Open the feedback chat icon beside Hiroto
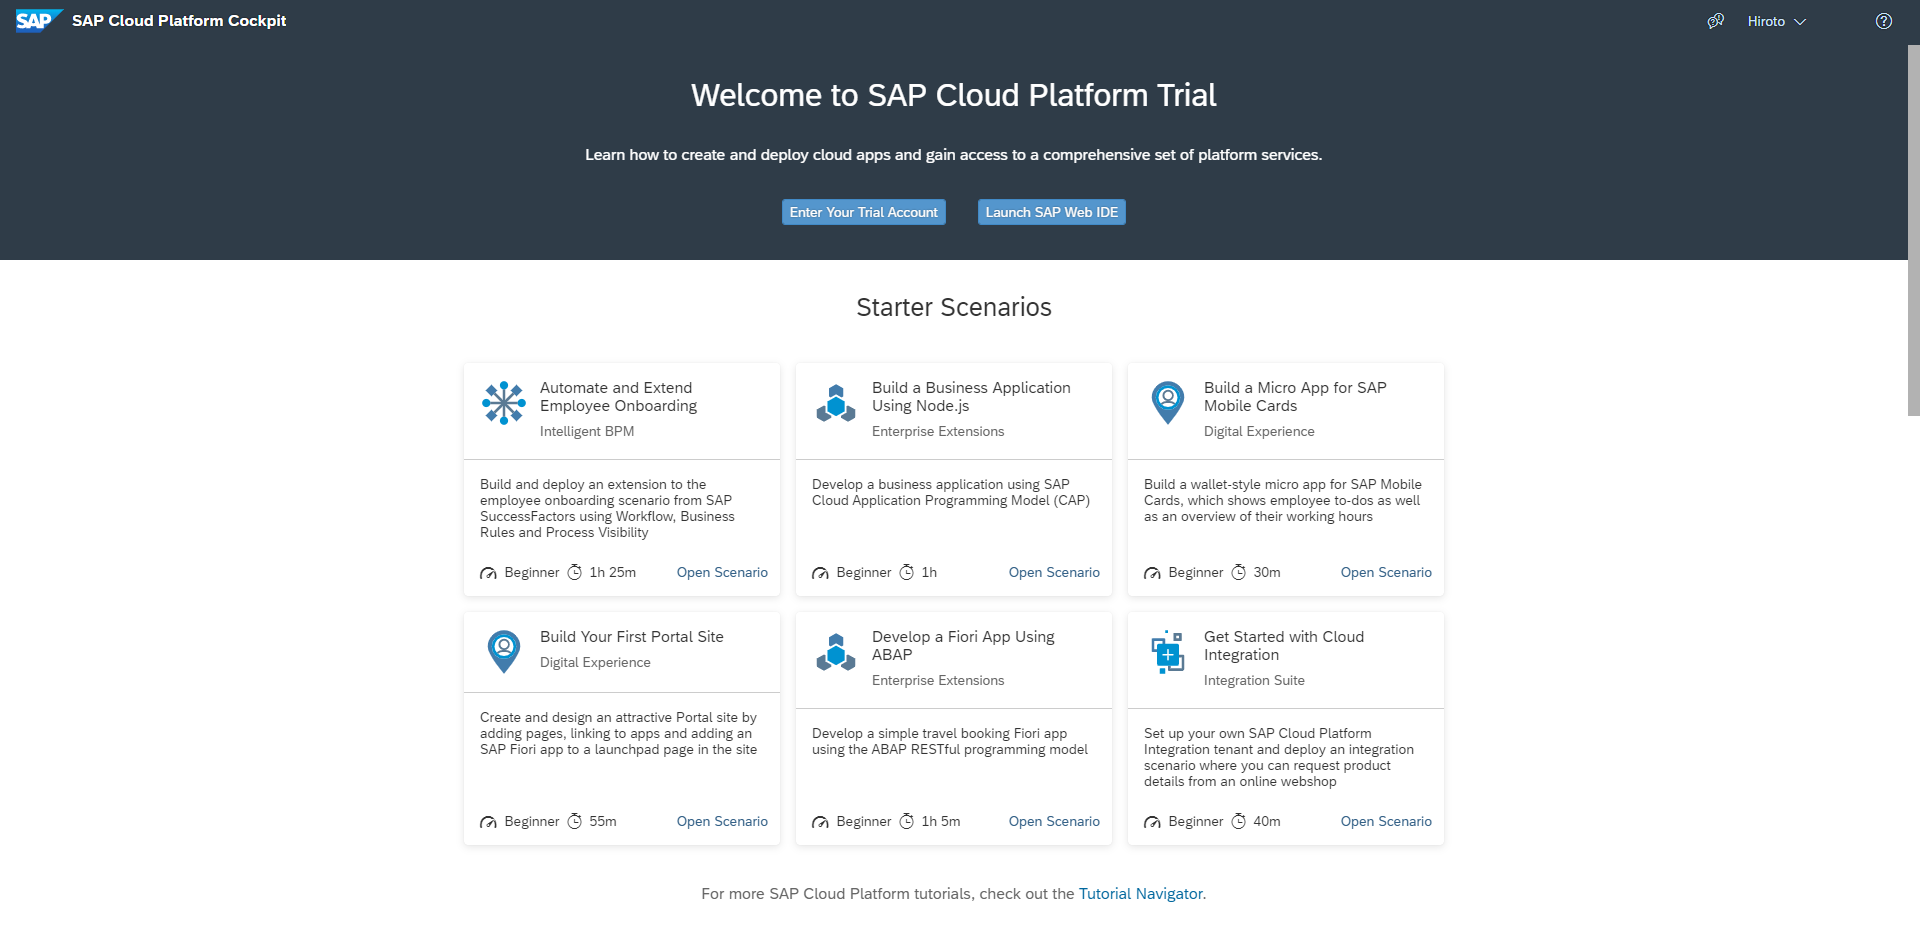The image size is (1920, 934). point(1716,21)
